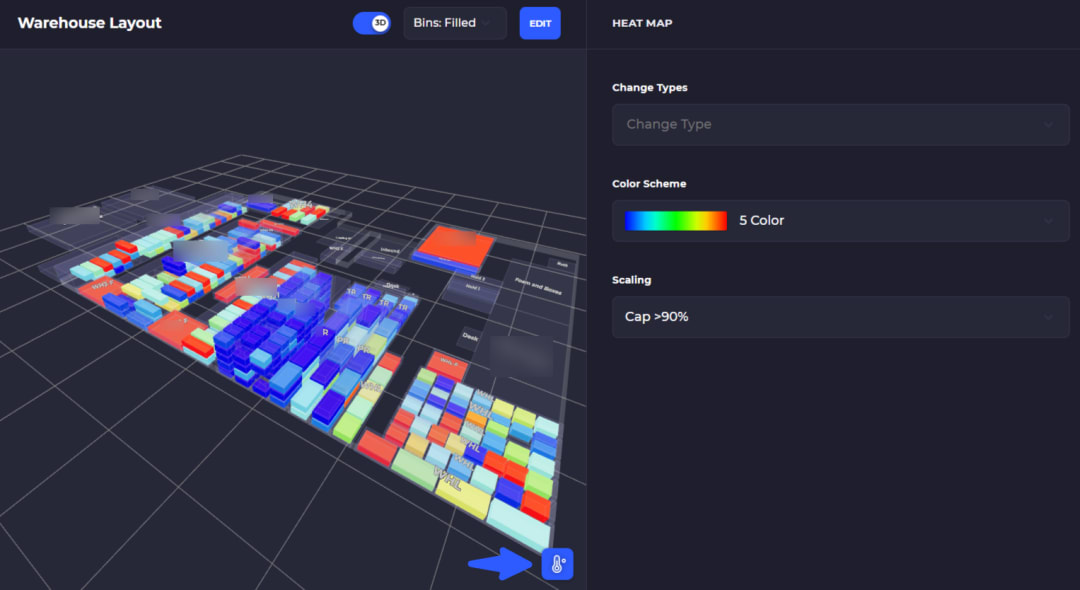Click the chevron in the Change Type field

coord(1048,125)
